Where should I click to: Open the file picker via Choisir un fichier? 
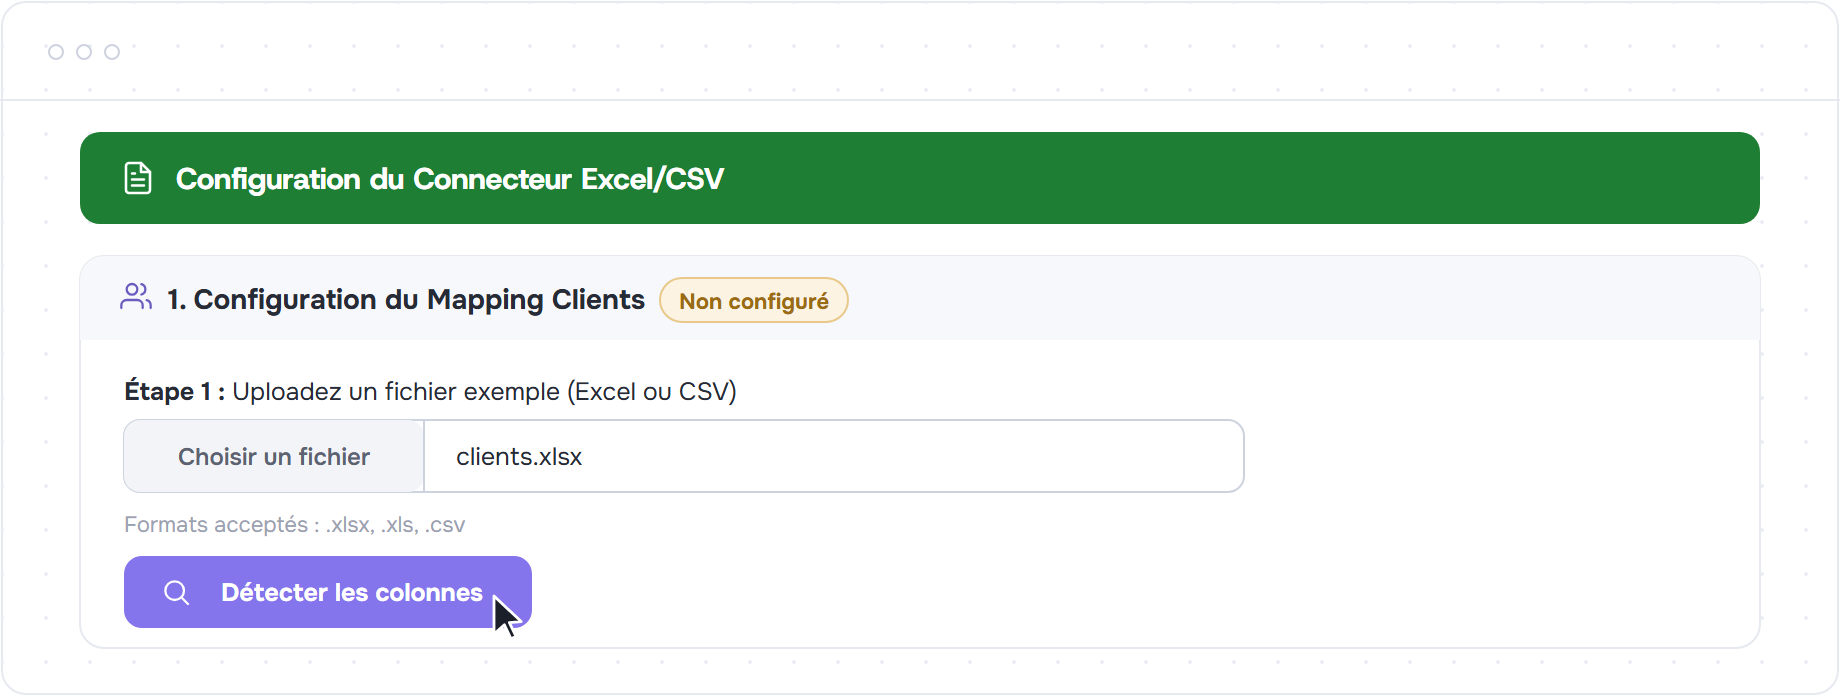(274, 456)
